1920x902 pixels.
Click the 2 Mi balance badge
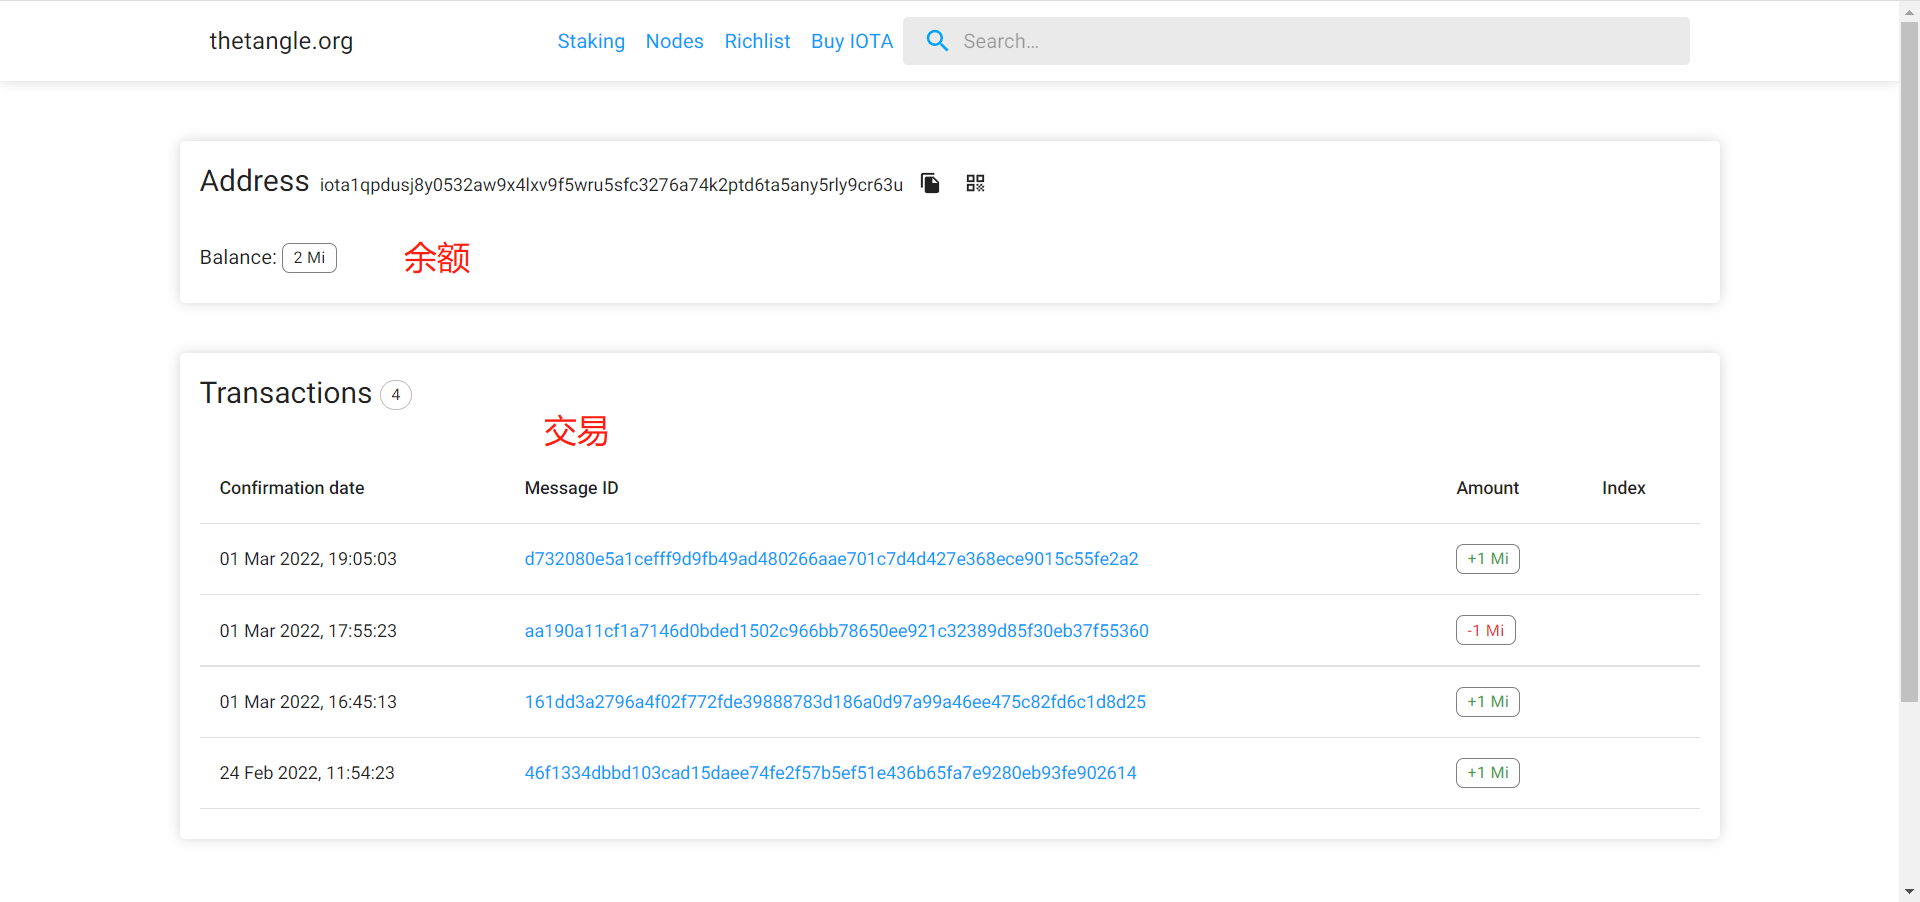click(309, 258)
